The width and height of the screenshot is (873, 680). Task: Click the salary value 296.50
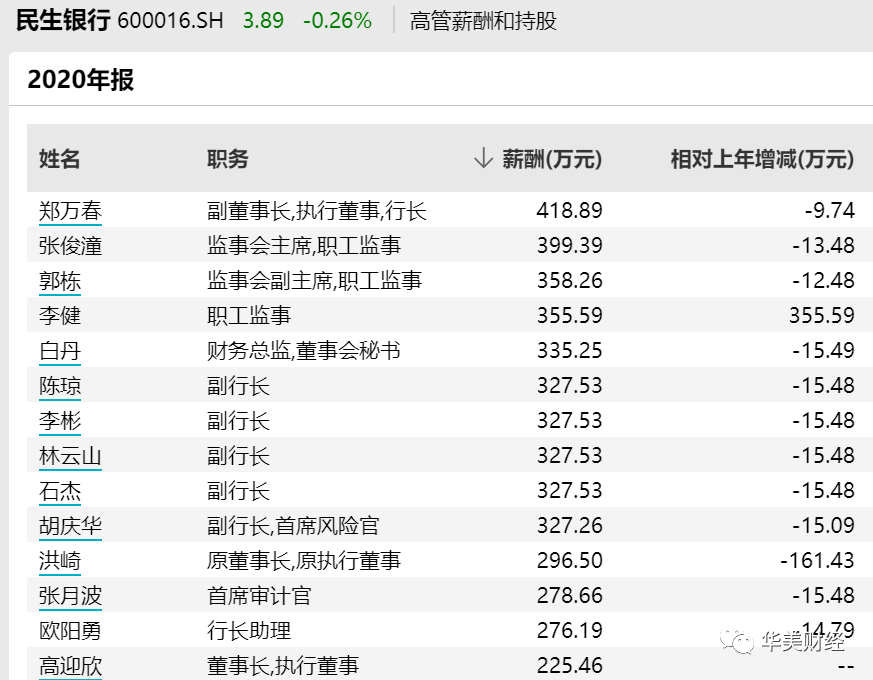[x=570, y=561]
